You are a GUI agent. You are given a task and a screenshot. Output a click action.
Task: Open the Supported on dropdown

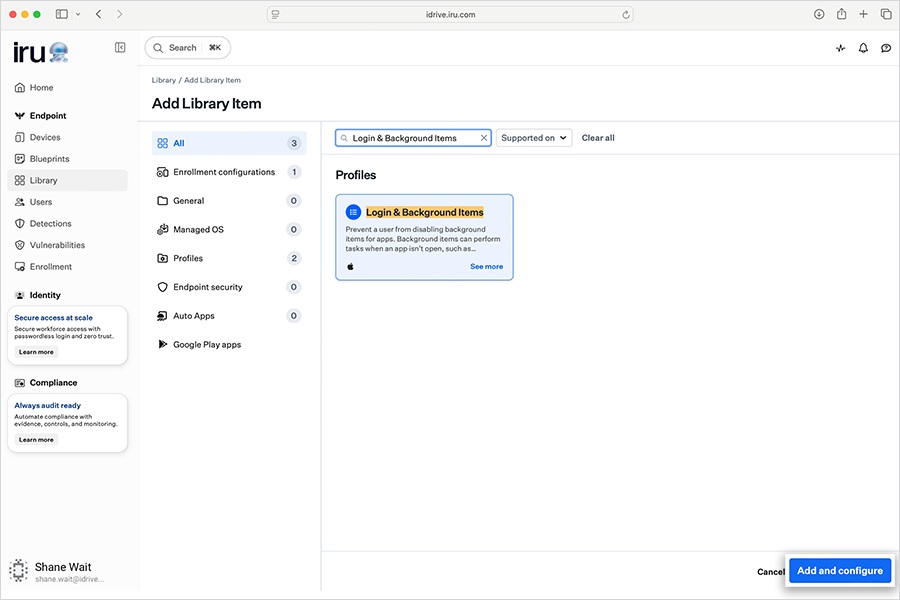[x=534, y=138]
